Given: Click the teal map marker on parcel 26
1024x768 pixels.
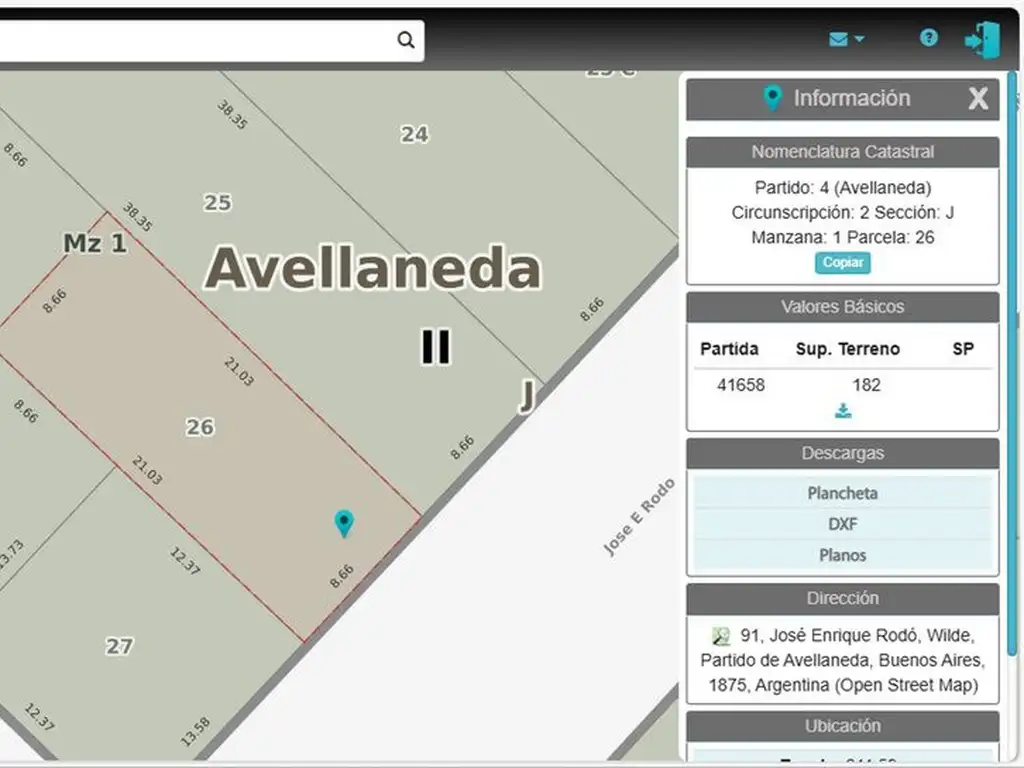Looking at the screenshot, I should [344, 522].
